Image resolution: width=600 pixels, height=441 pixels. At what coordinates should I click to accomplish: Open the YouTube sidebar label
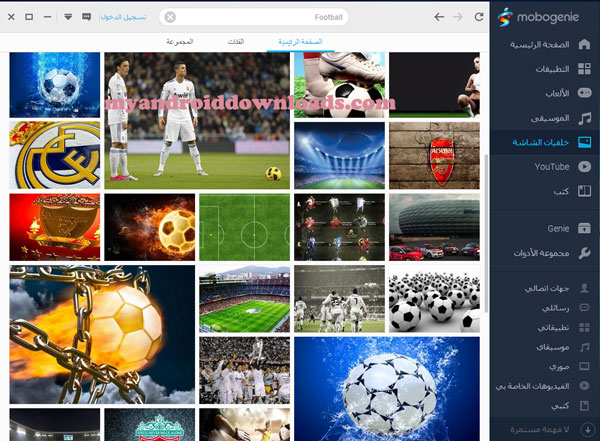pos(552,167)
